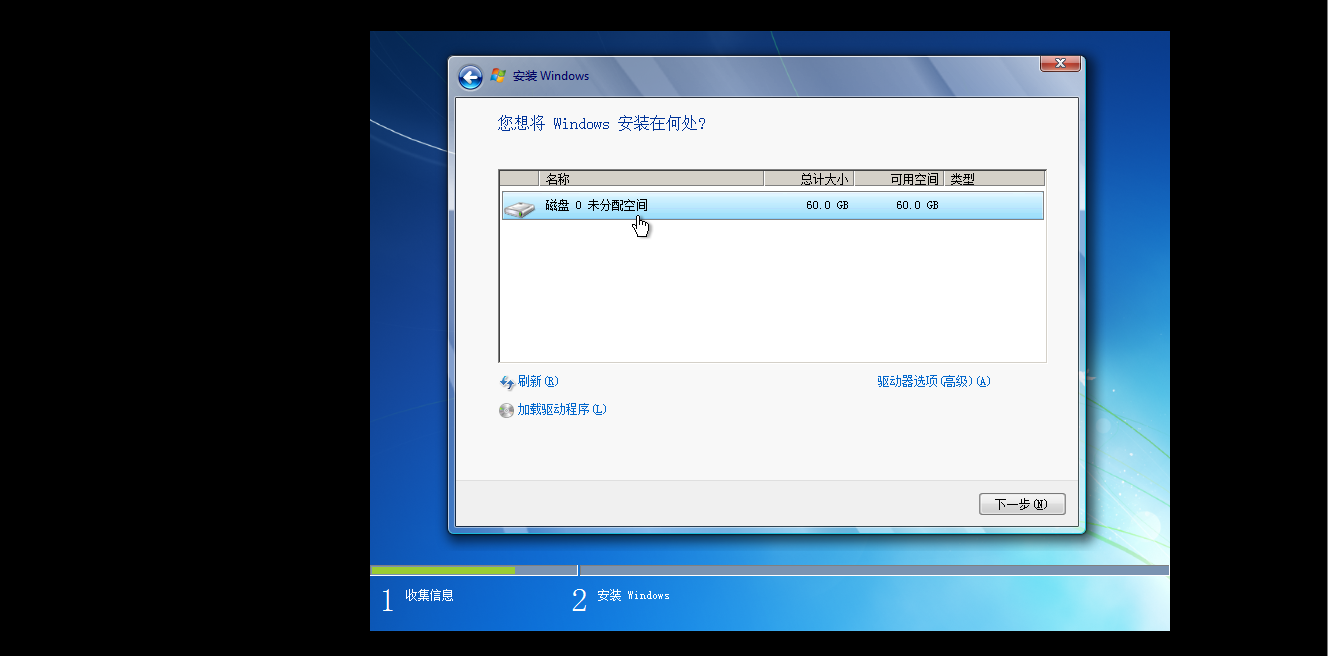Click the Windows flag icon in title
The width and height of the screenshot is (1328, 656).
click(498, 76)
